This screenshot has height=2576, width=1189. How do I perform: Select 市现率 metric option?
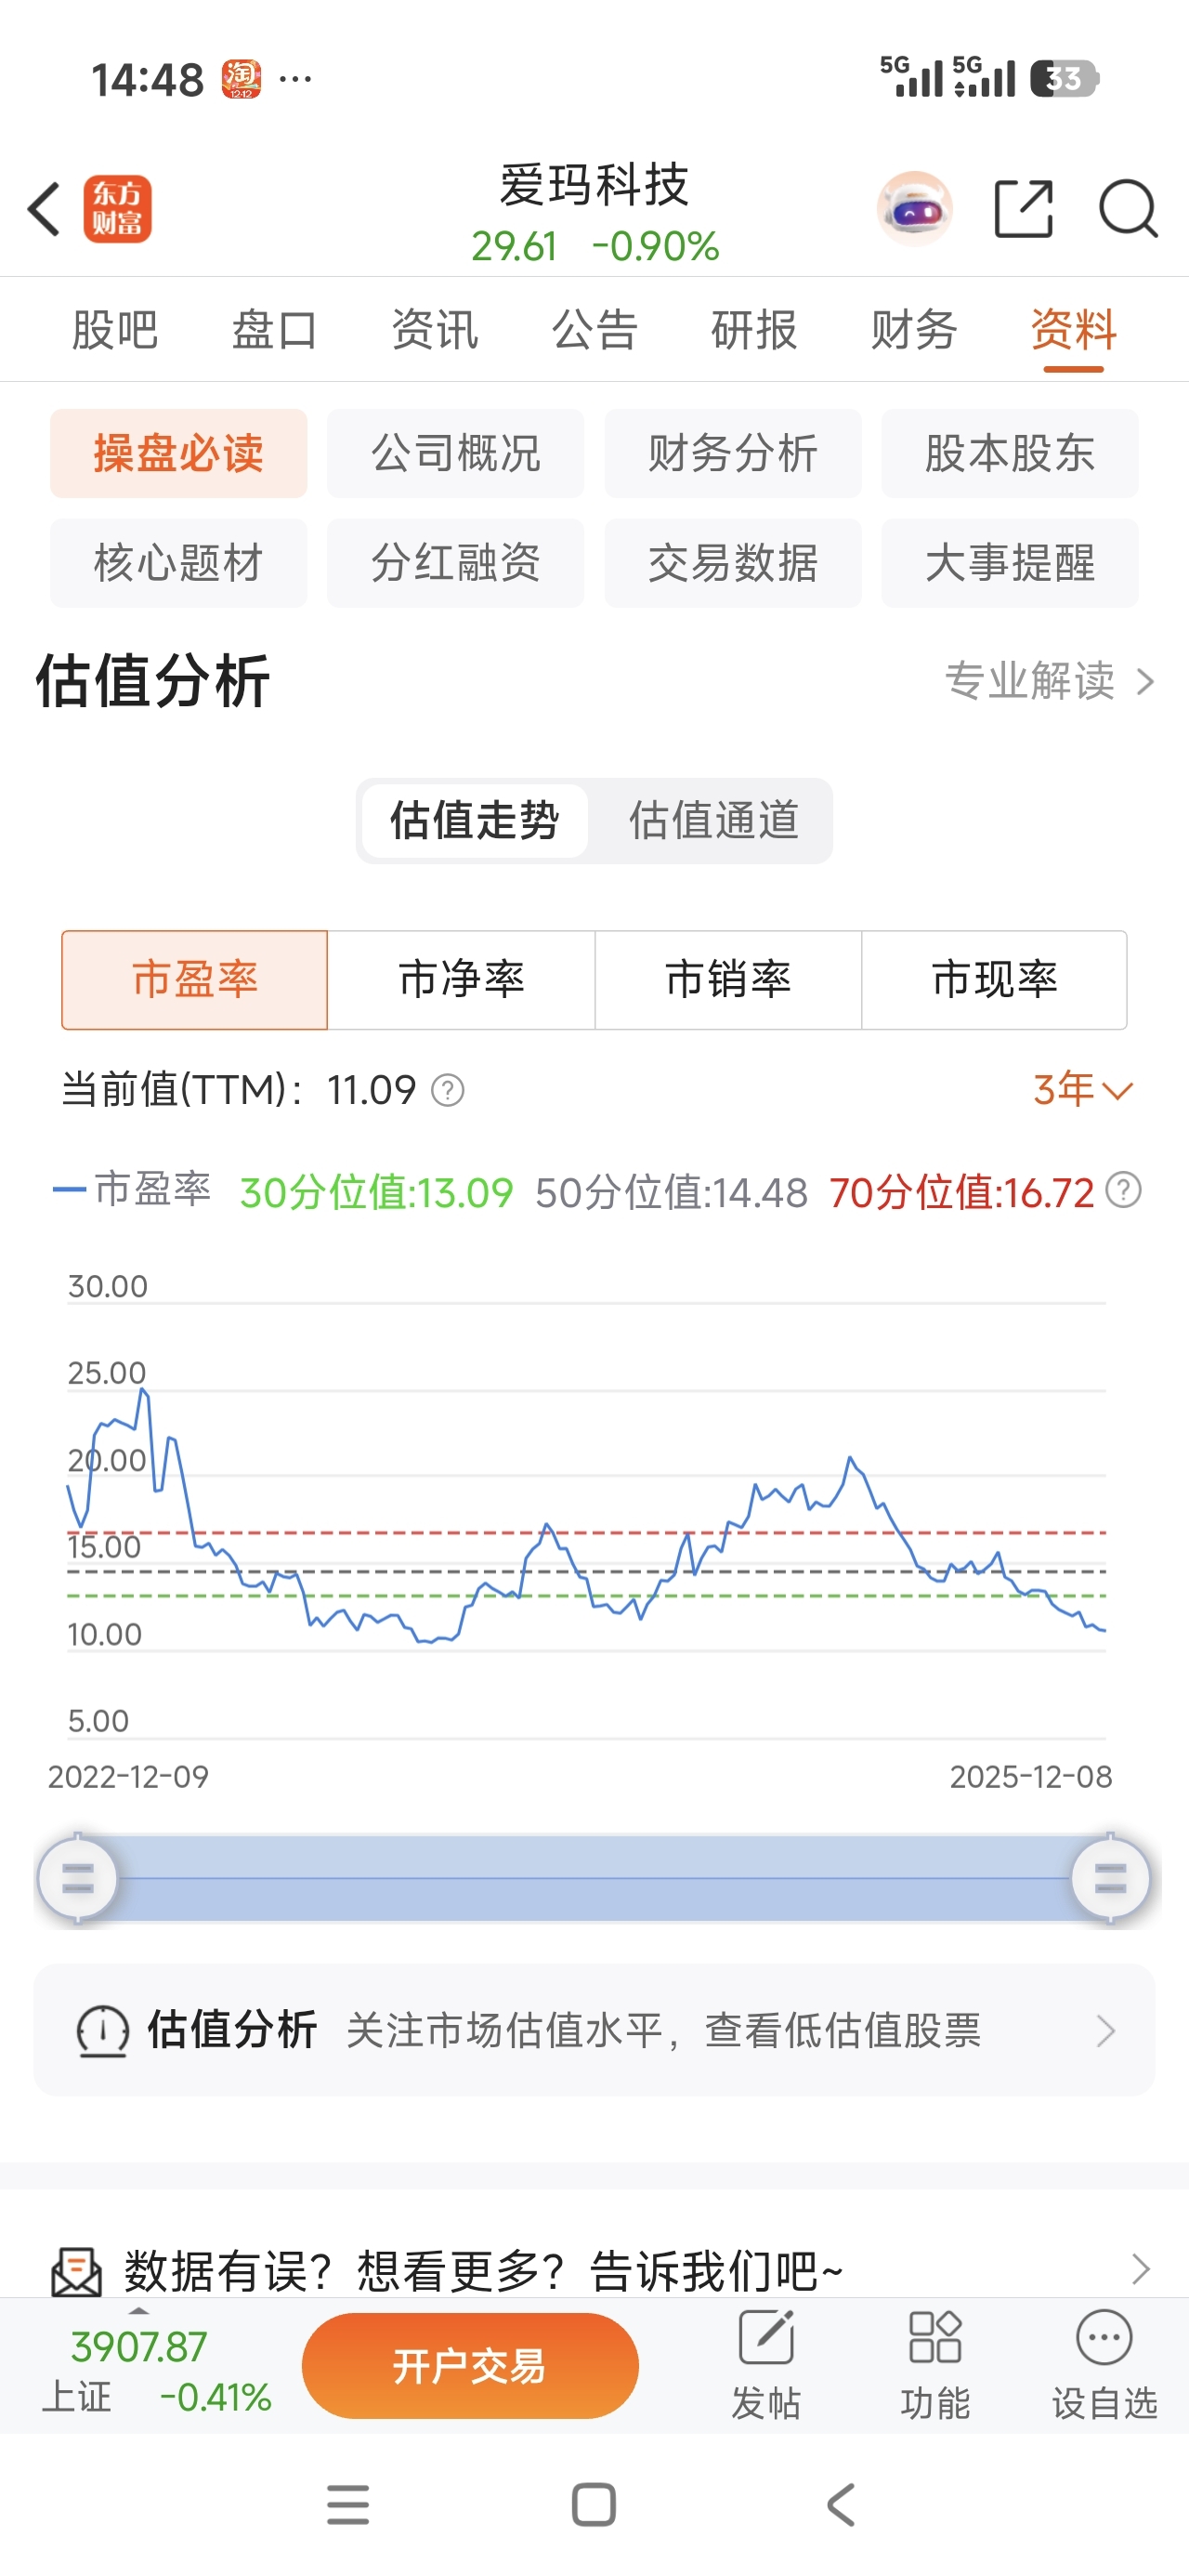(994, 980)
